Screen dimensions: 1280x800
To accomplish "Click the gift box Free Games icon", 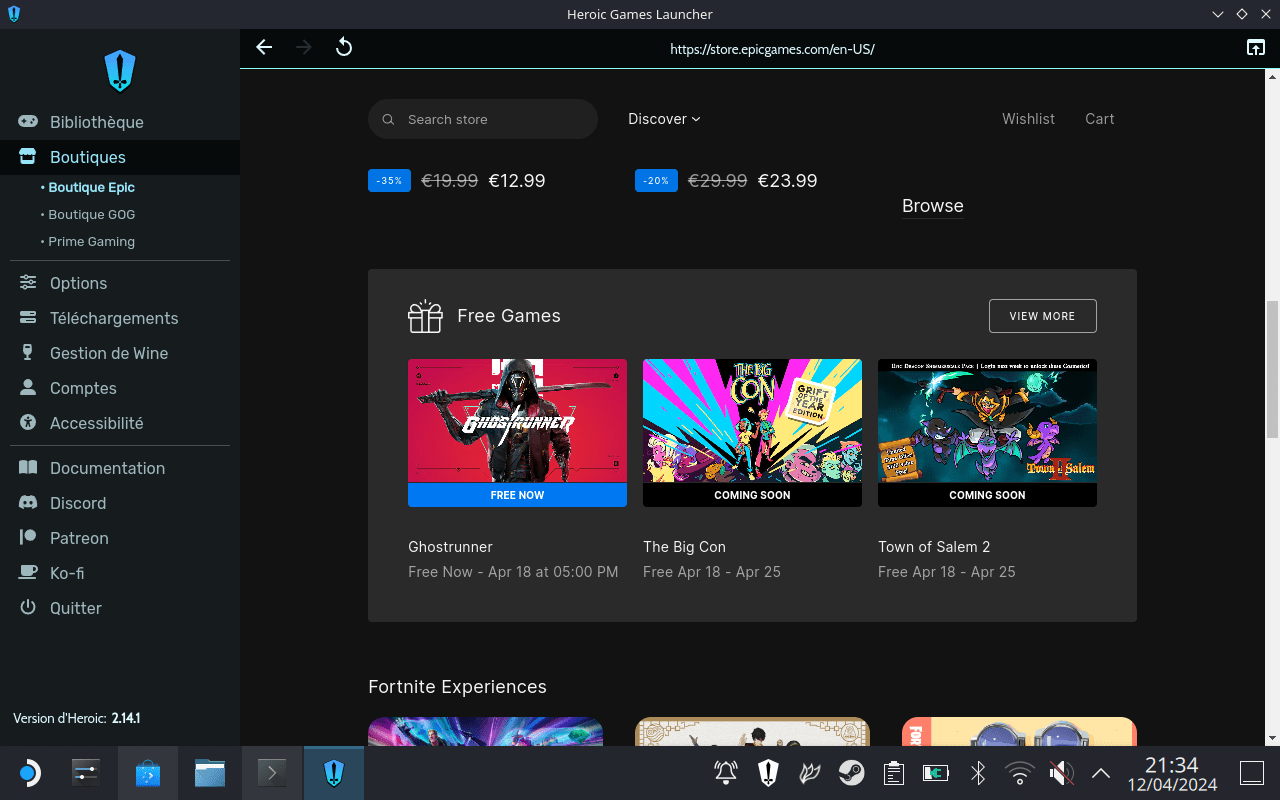I will 425,316.
